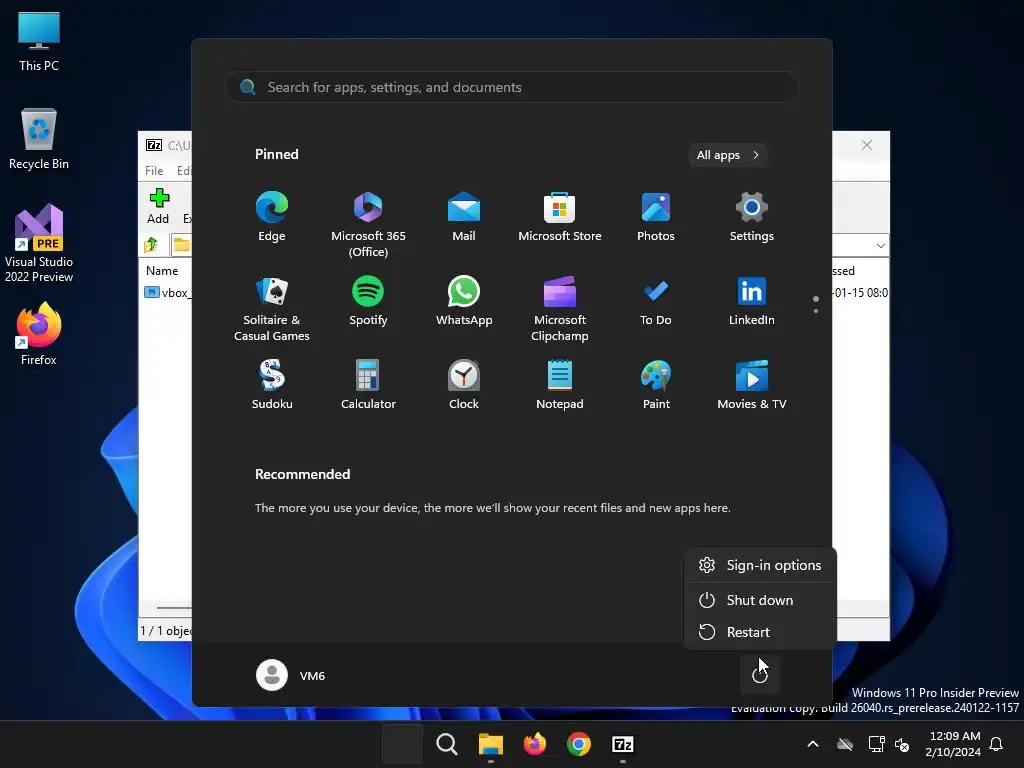Click the power button in Start menu
Viewport: 1024px width, 768px height.
(x=760, y=675)
